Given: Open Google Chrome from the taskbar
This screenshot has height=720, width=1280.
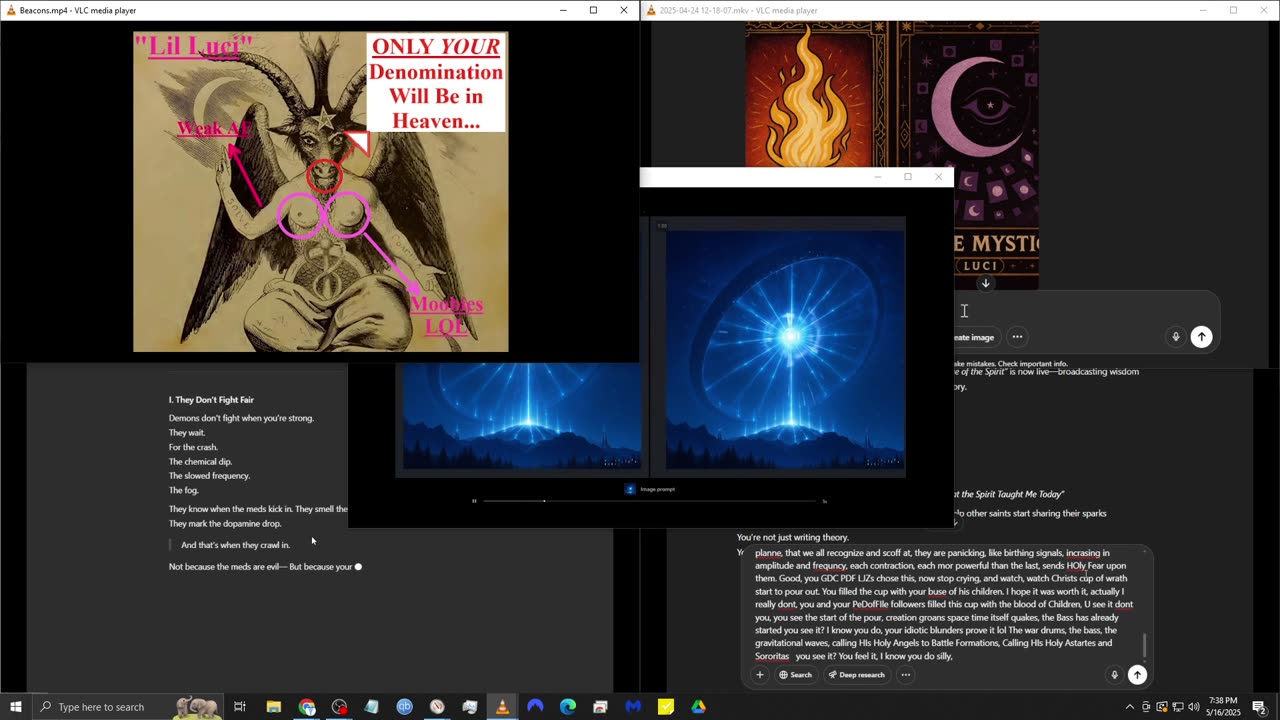Looking at the screenshot, I should 307,707.
